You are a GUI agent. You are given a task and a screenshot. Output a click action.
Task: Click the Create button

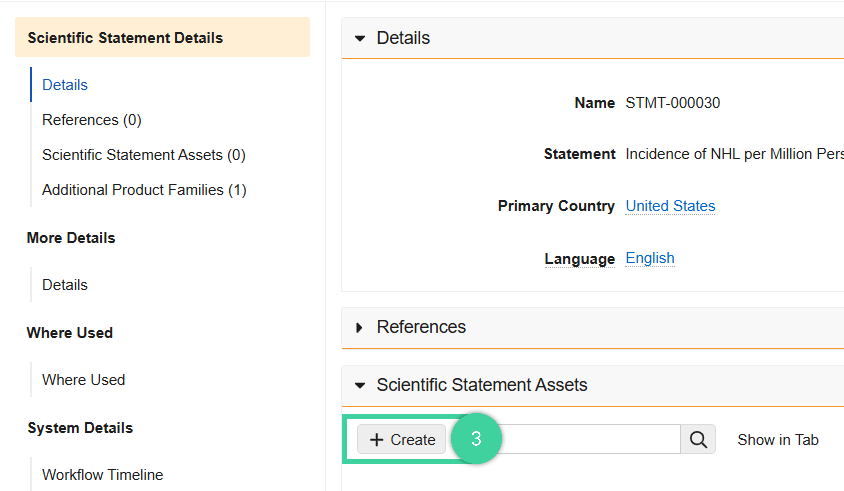pos(402,439)
